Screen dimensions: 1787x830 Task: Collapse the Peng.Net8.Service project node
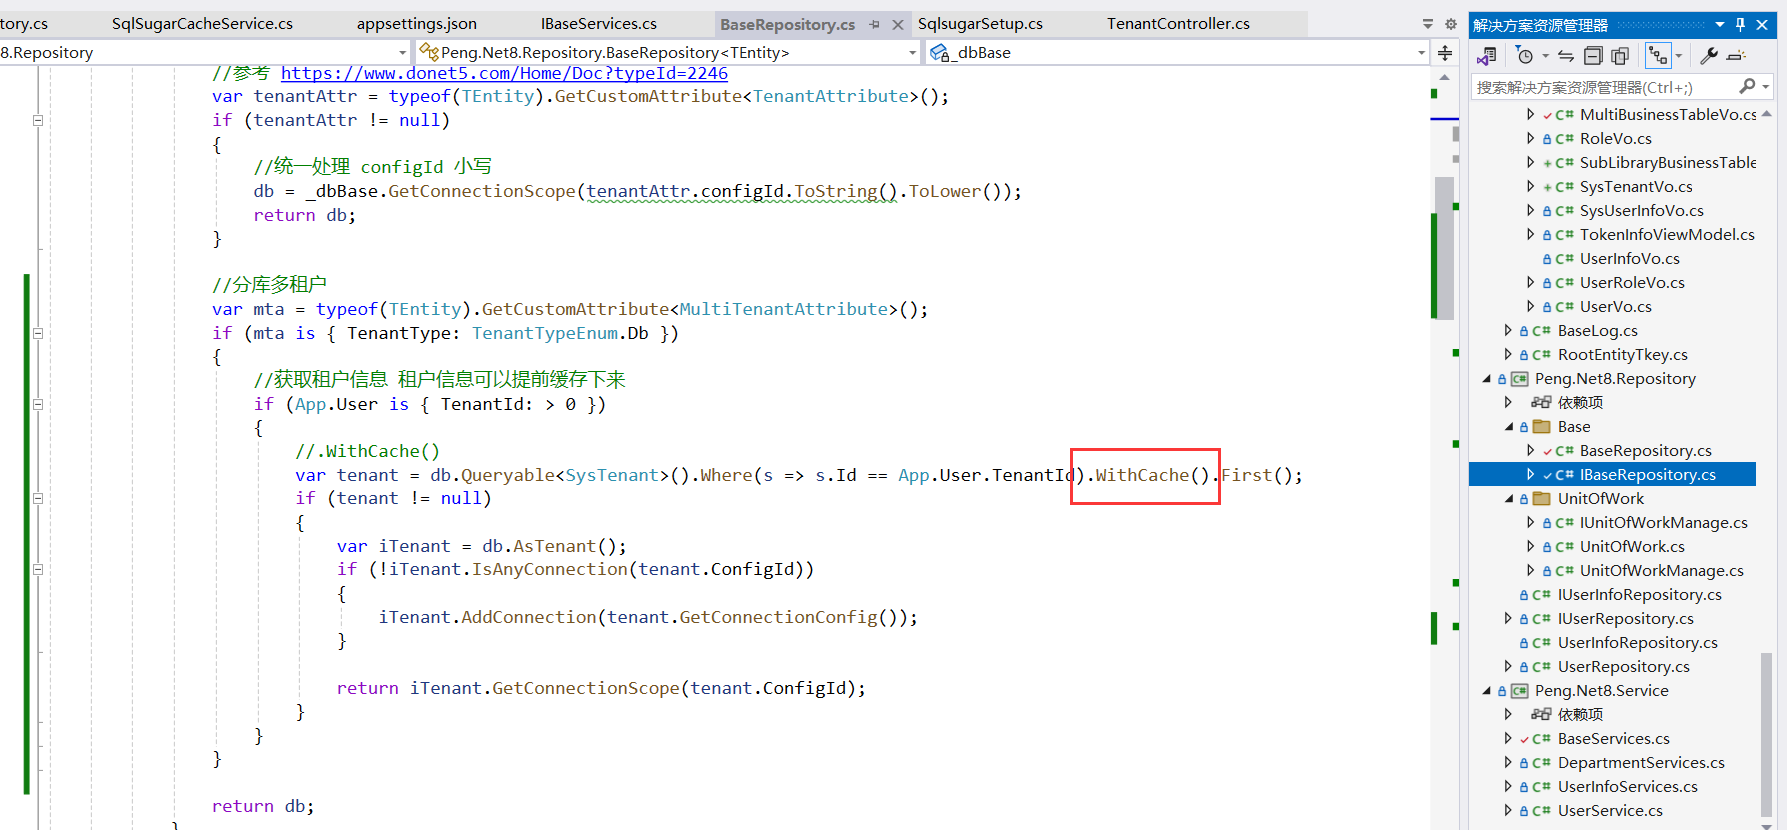[1487, 691]
